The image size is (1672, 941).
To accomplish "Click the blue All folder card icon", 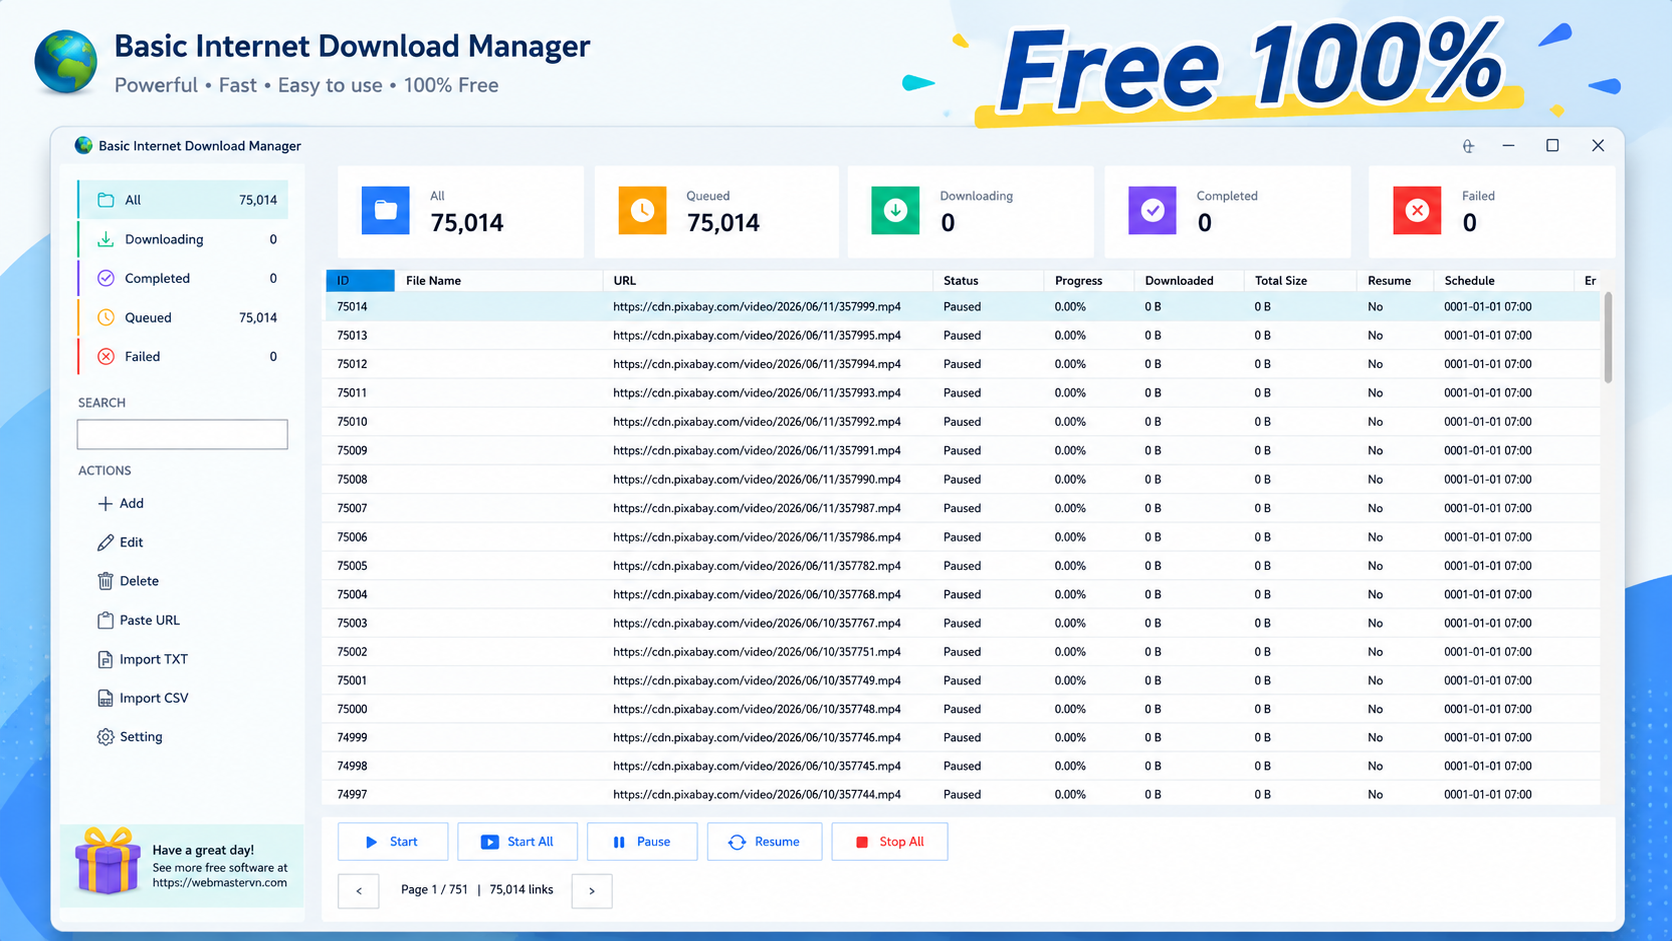I will (386, 210).
